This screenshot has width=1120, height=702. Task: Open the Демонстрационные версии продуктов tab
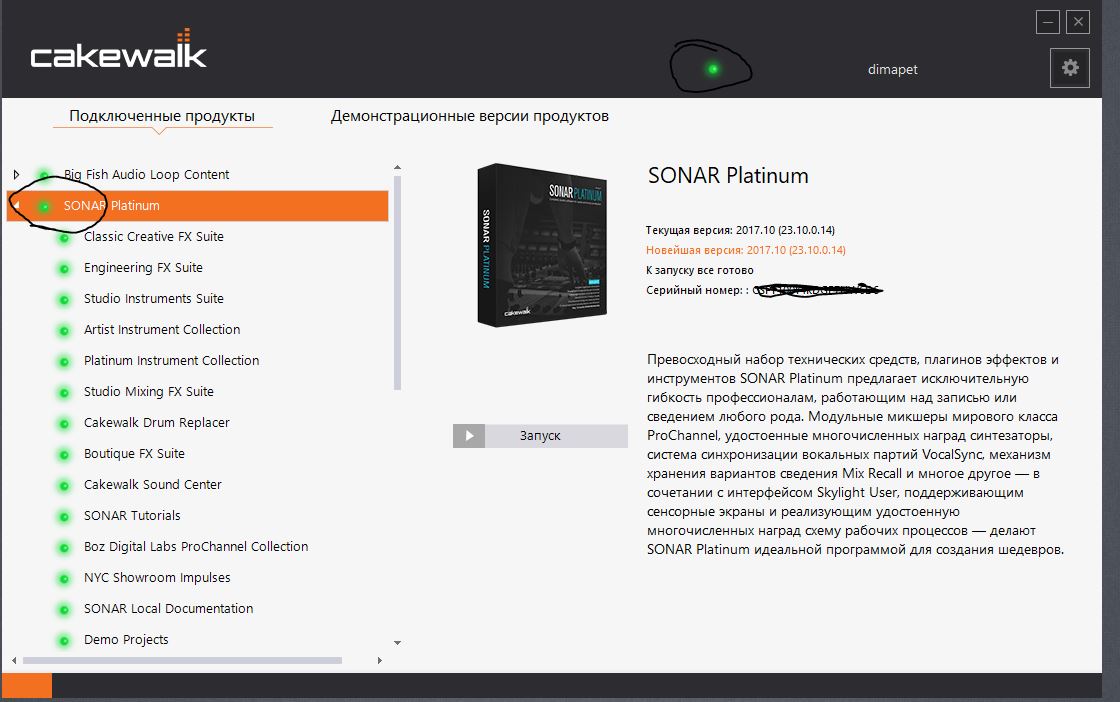click(469, 116)
